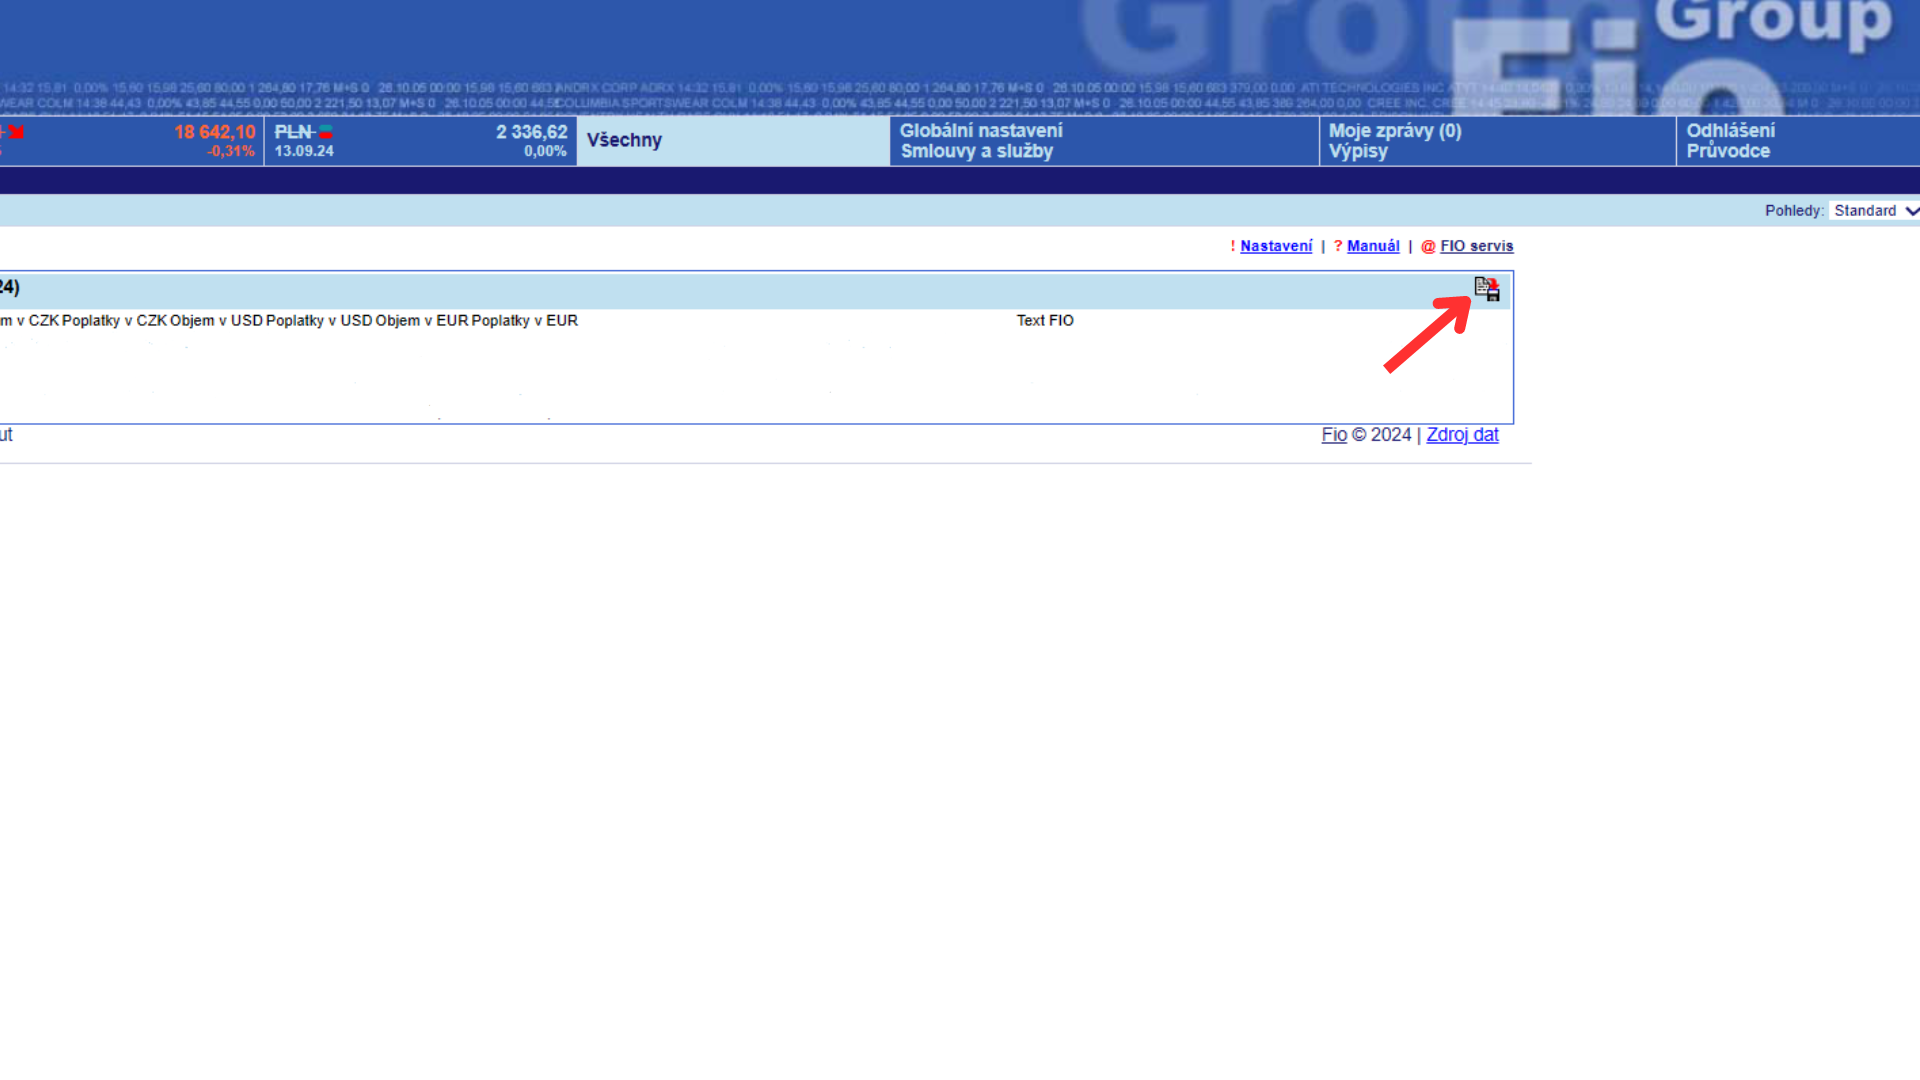Click the PLN index flag icon
The image size is (1920, 1080).
[326, 132]
